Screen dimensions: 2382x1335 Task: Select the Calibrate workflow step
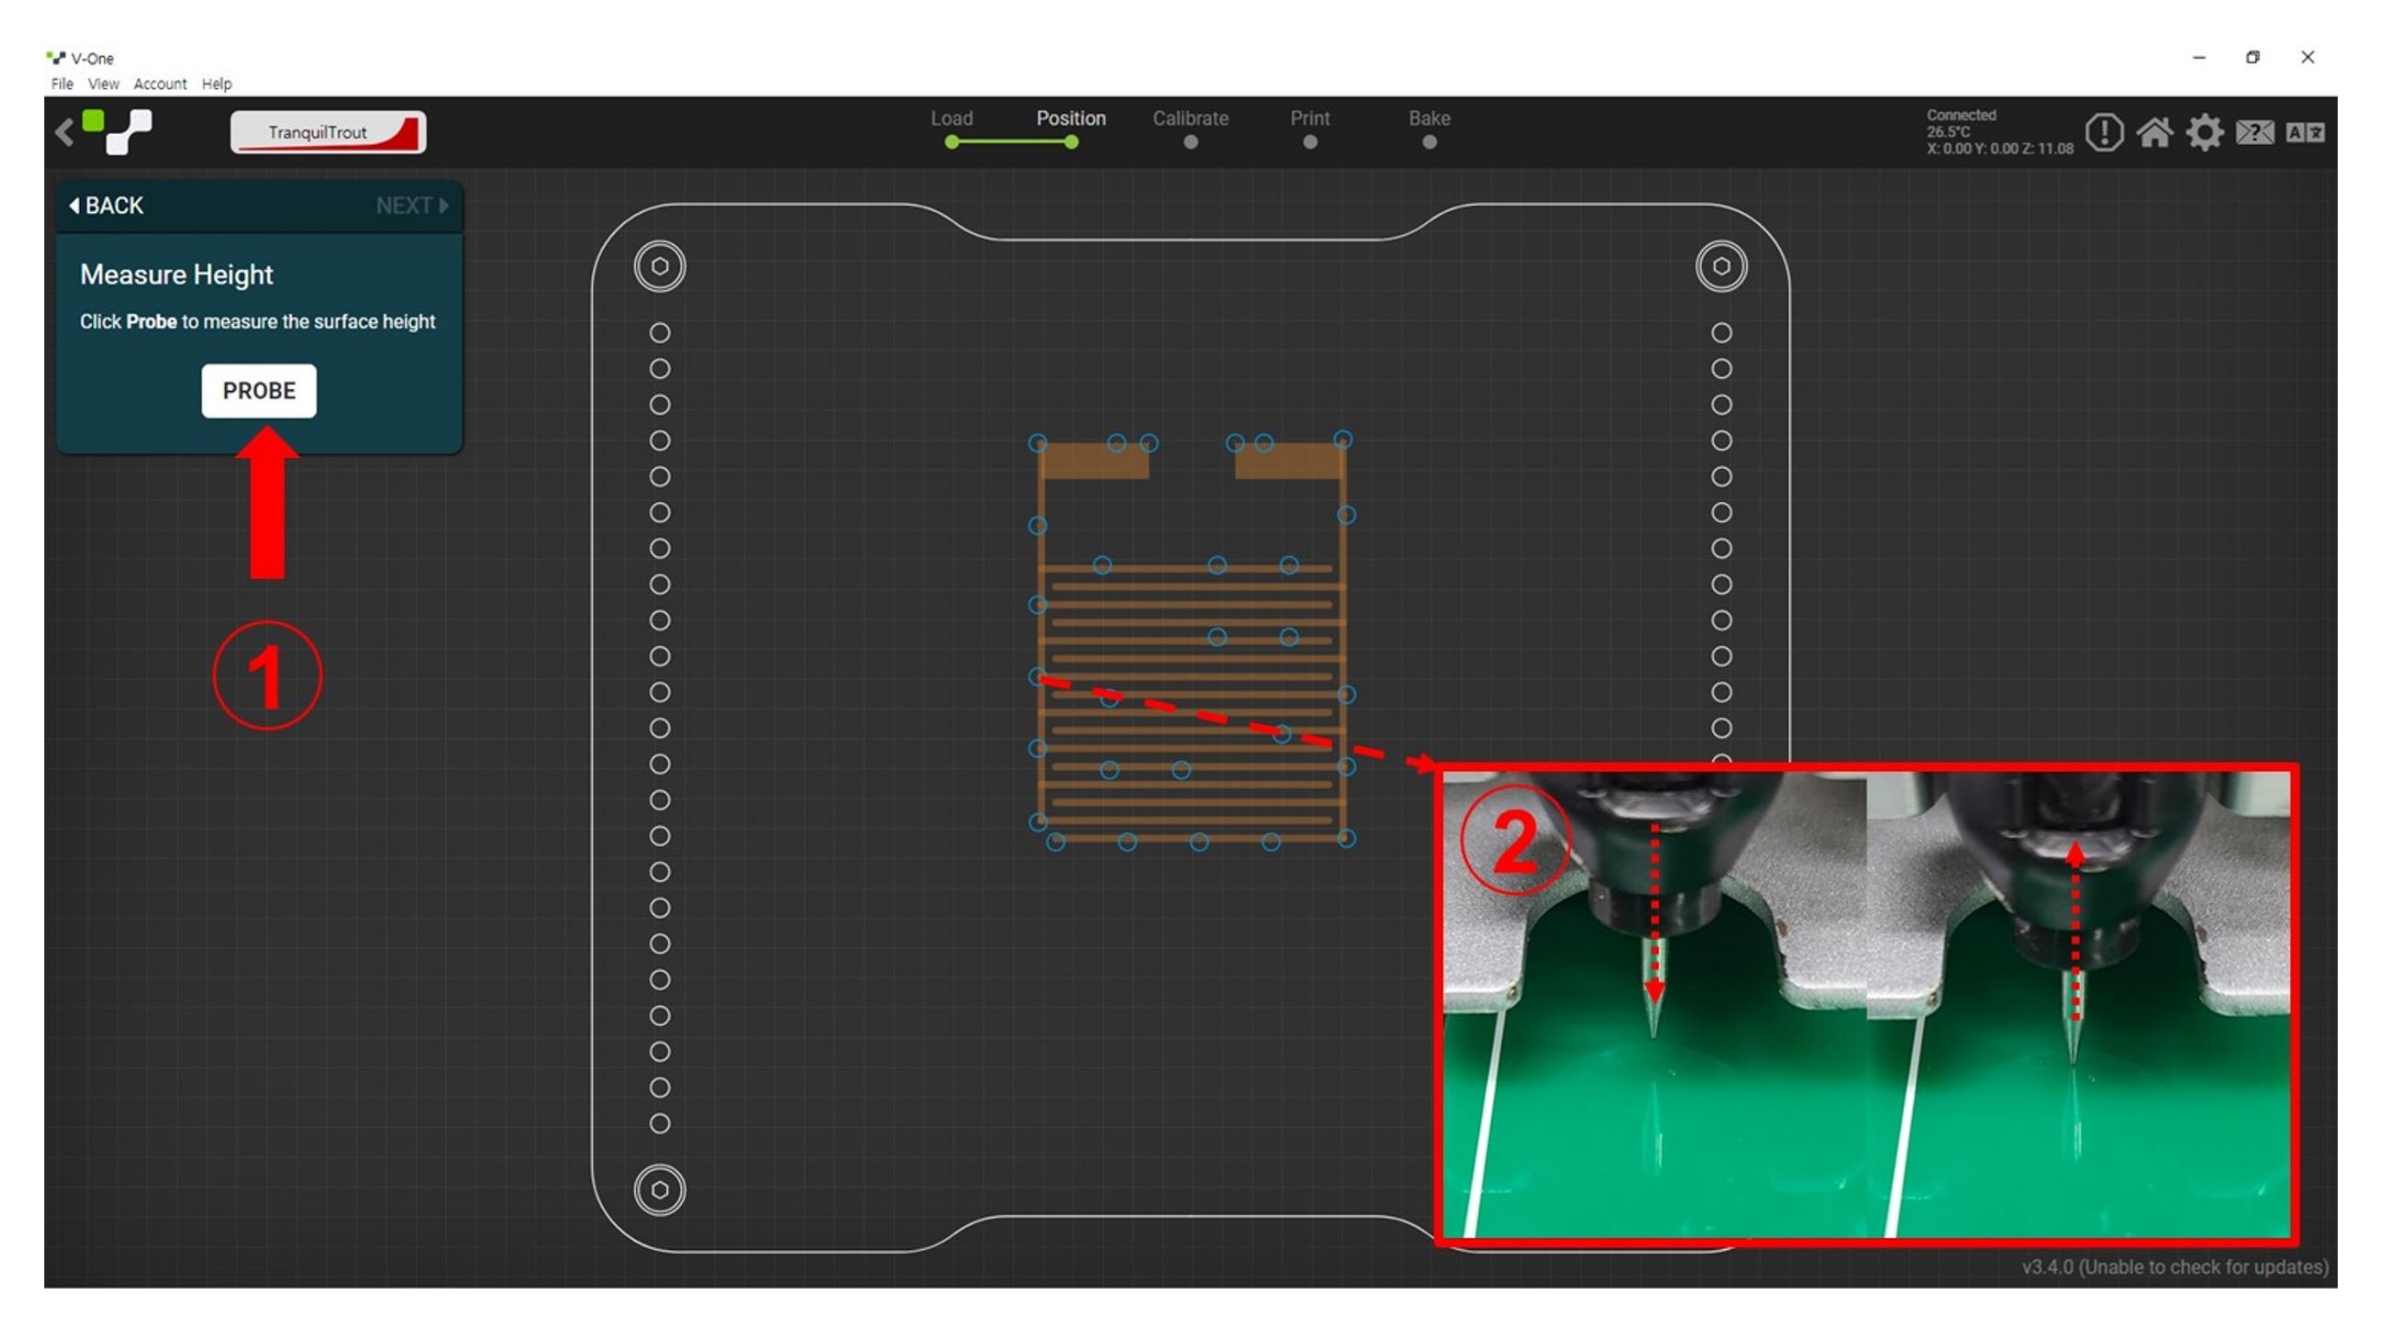point(1190,119)
